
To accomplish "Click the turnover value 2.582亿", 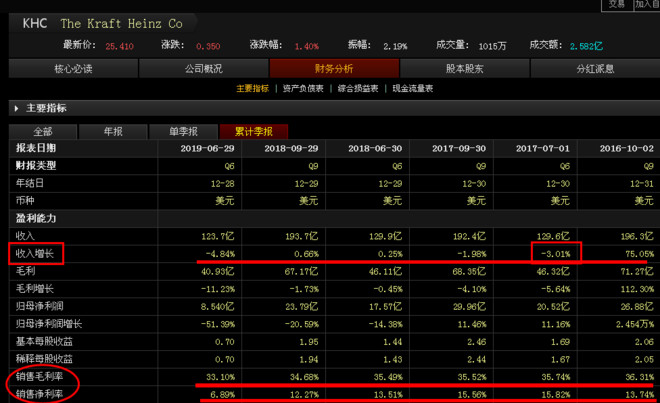I will coord(586,46).
